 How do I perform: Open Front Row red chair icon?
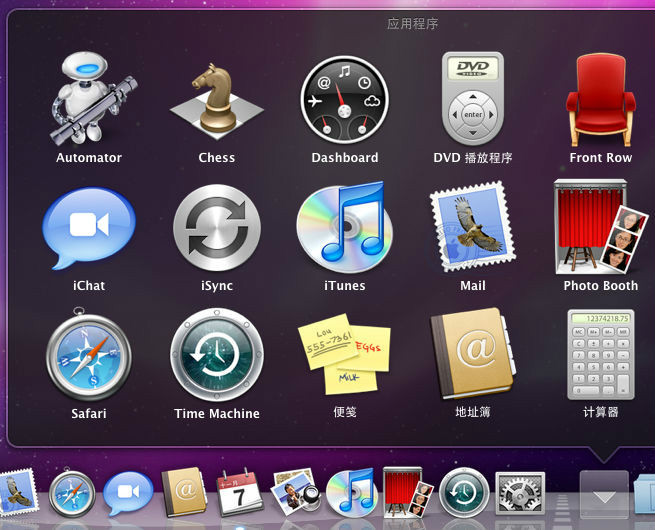point(601,100)
